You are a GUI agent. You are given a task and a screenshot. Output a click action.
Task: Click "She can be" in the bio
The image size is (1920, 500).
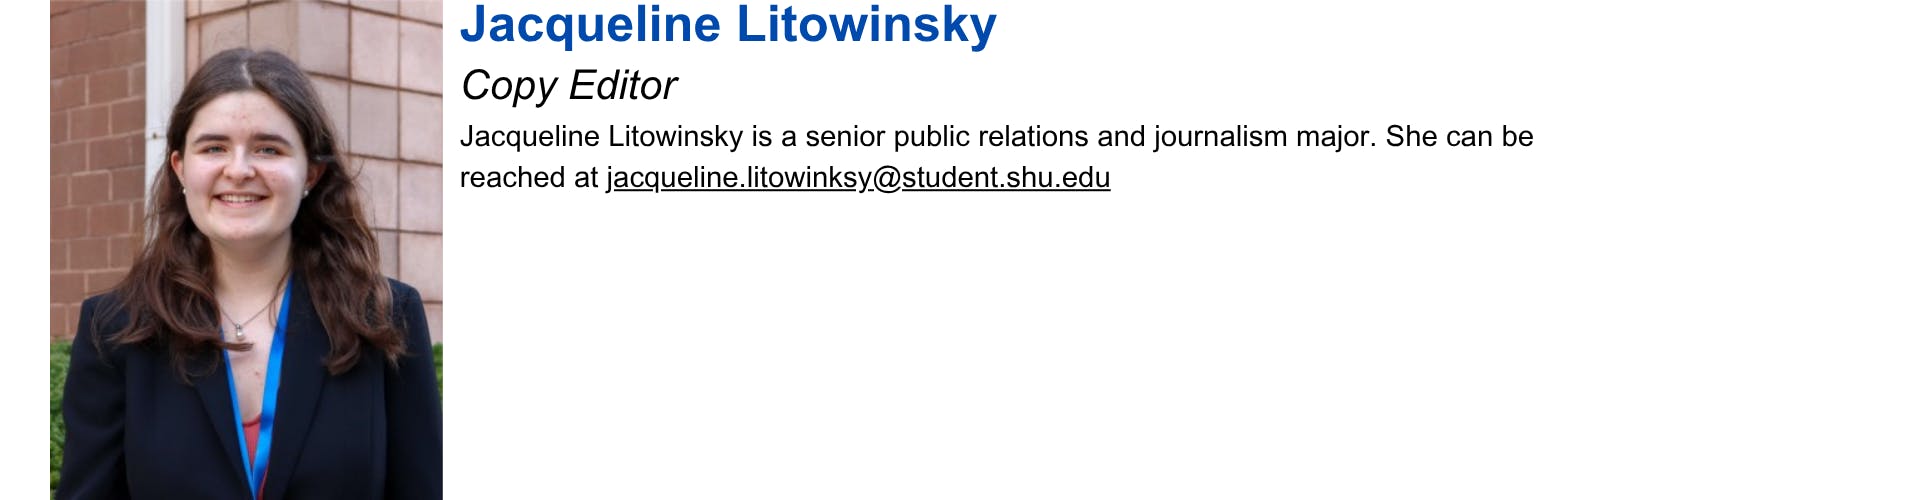tap(1459, 136)
